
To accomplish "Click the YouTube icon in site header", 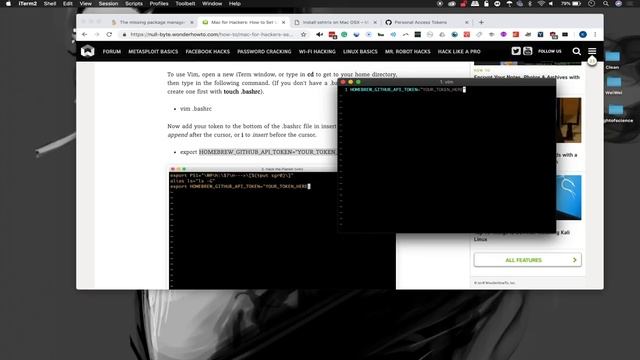I will (x=527, y=51).
